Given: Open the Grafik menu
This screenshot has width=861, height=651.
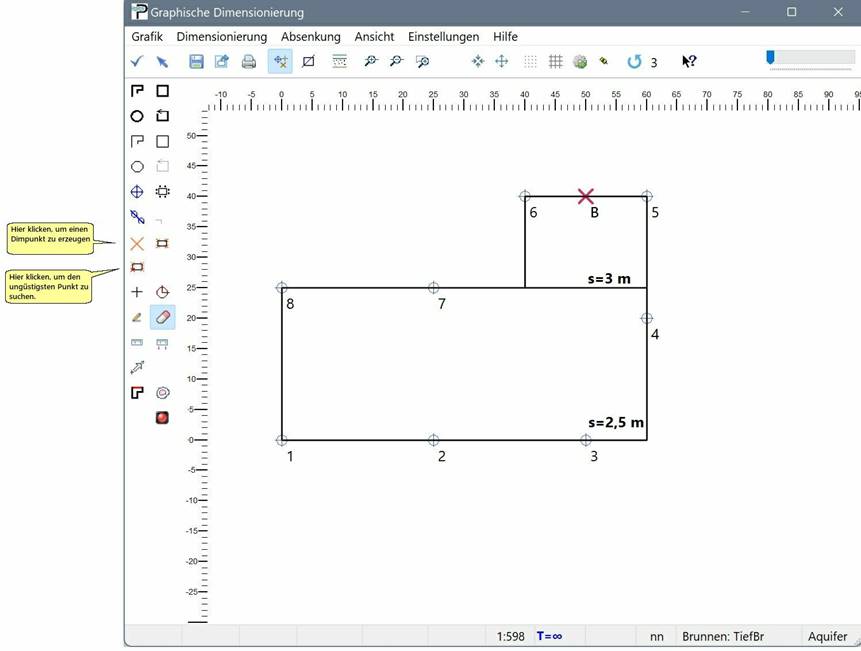Looking at the screenshot, I should (x=147, y=37).
